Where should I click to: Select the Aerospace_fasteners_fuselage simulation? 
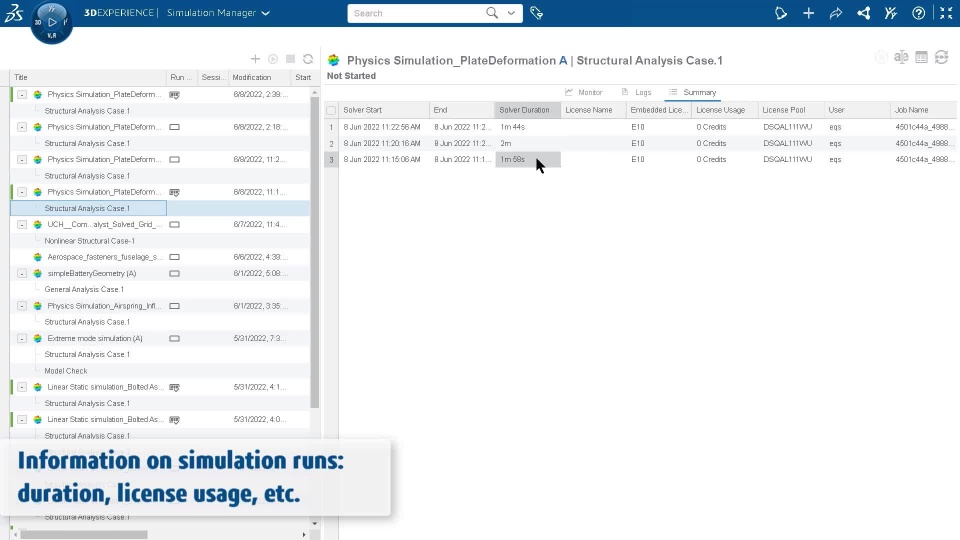point(105,257)
